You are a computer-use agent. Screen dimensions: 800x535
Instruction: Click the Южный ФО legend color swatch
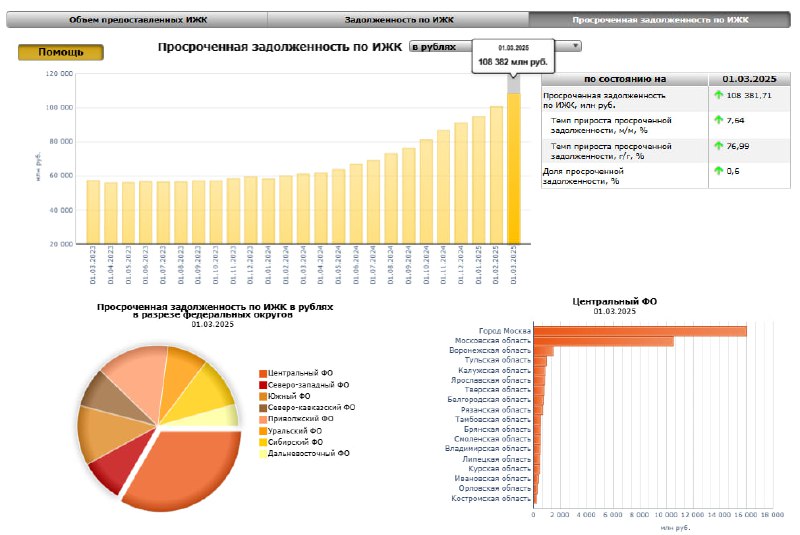coord(263,396)
